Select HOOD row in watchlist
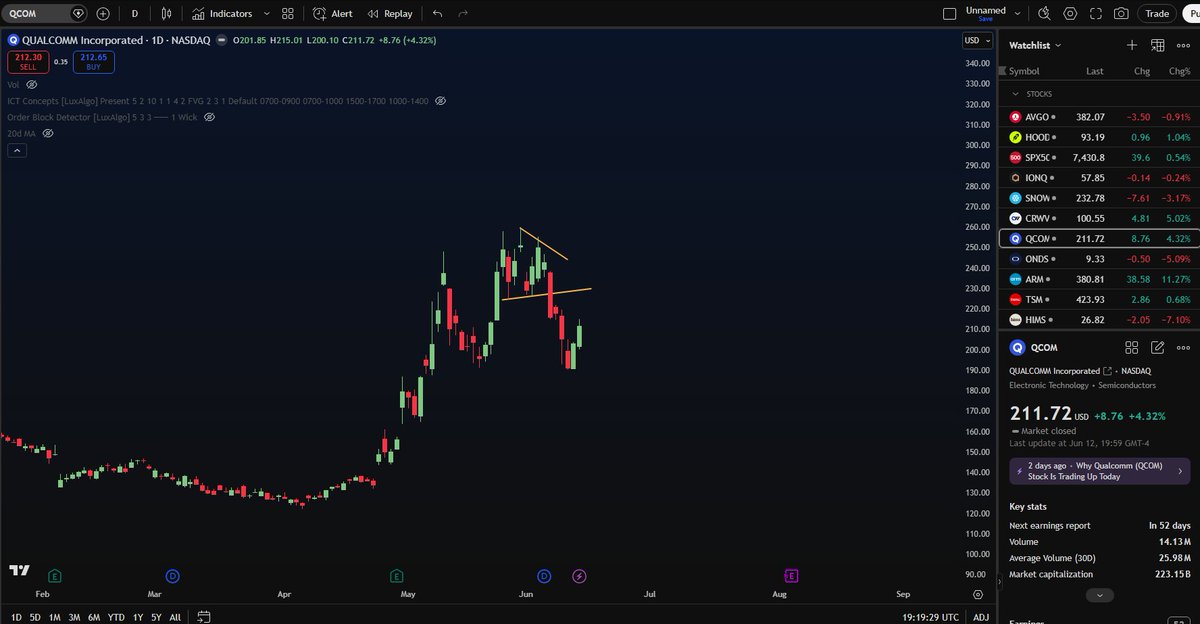This screenshot has height=624, width=1200. coord(1098,137)
